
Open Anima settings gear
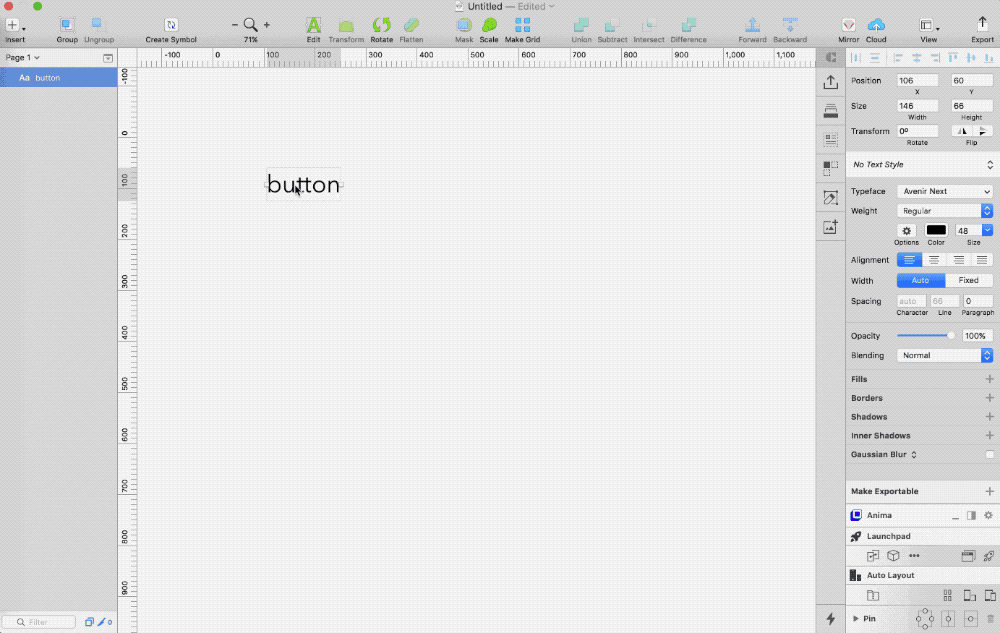[989, 515]
